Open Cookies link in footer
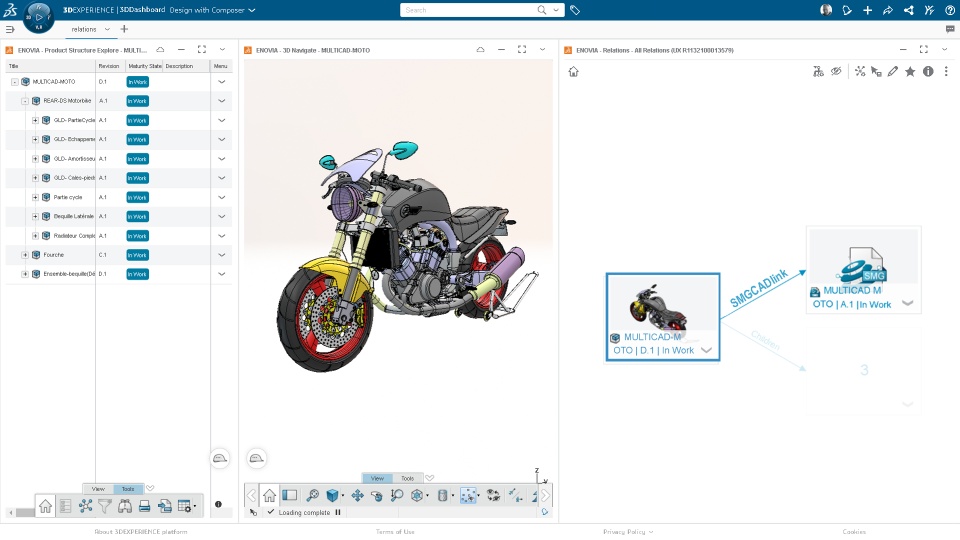This screenshot has height=540, width=960. [854, 531]
